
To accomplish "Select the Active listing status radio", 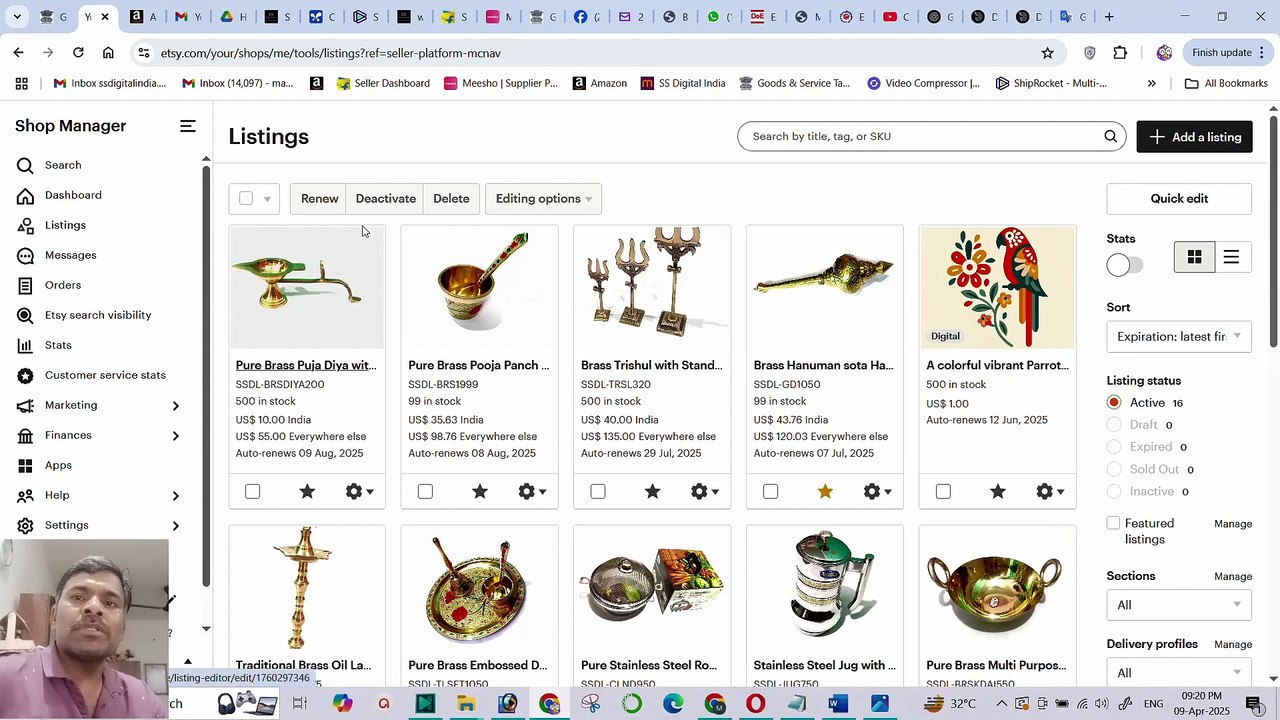I will tap(1114, 402).
